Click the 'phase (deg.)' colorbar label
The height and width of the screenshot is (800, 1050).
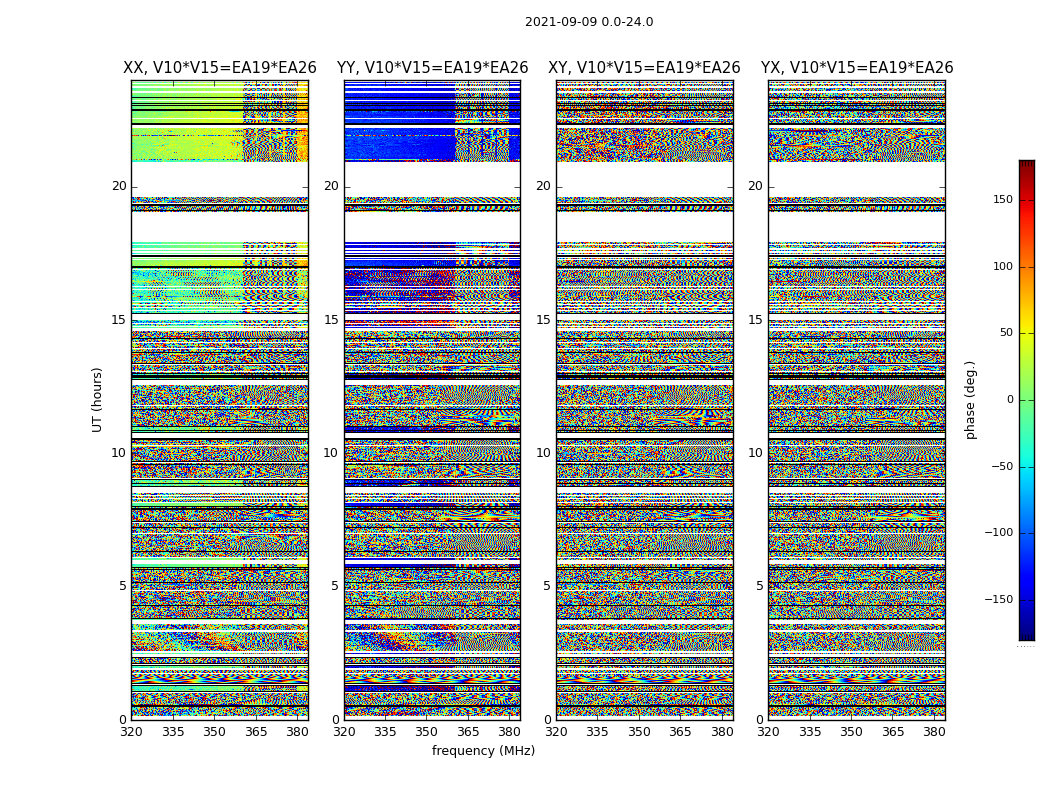click(970, 400)
